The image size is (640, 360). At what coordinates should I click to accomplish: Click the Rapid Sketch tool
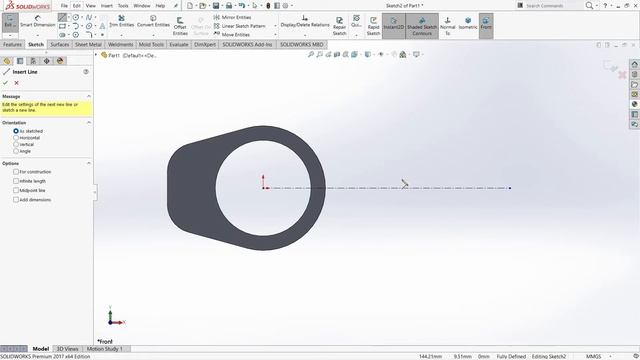(373, 26)
